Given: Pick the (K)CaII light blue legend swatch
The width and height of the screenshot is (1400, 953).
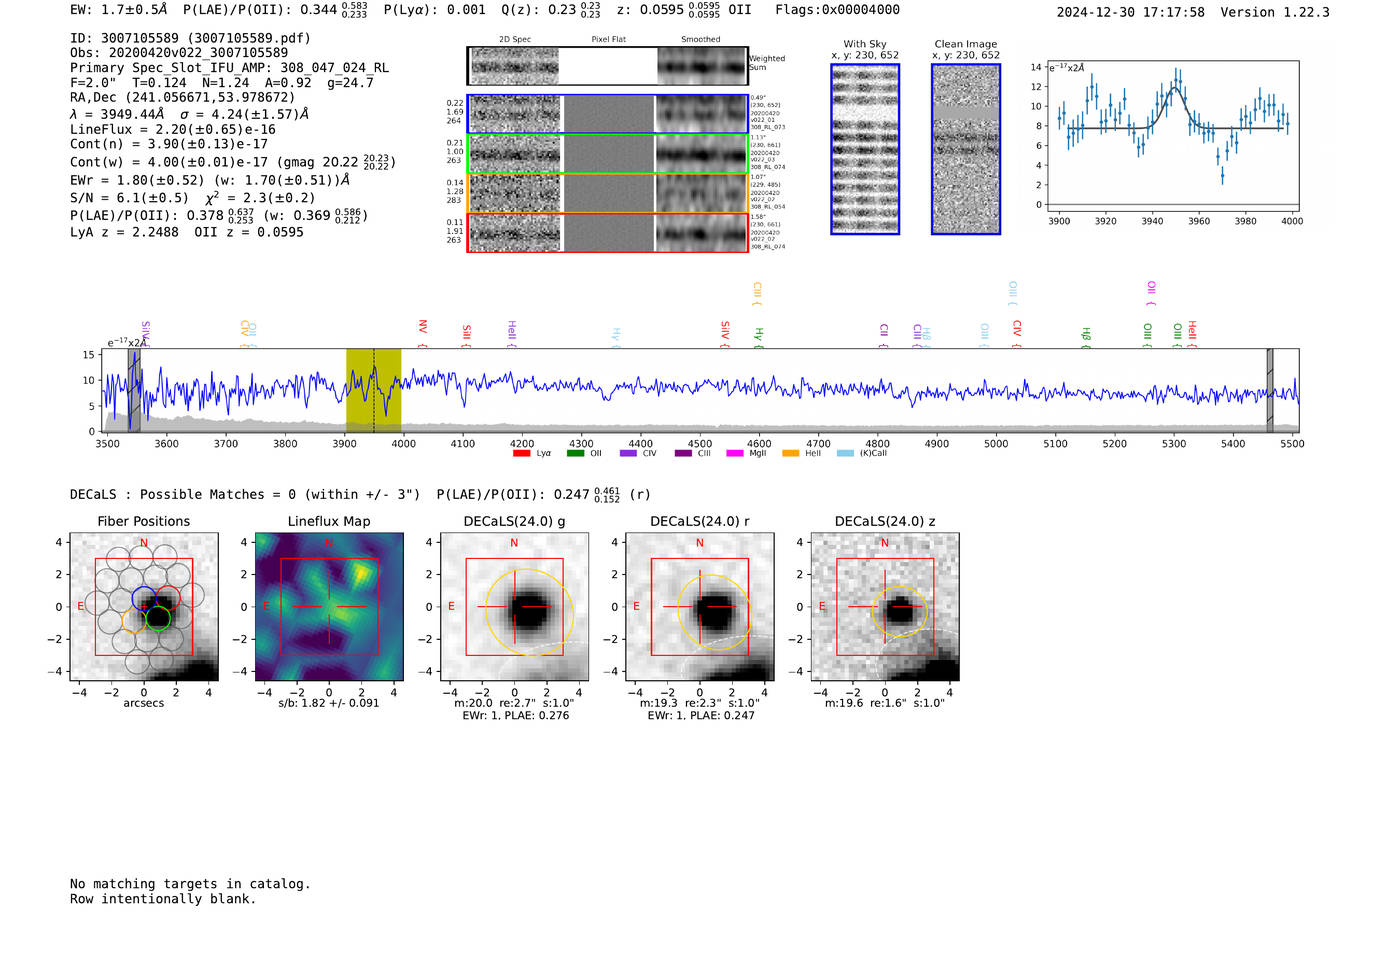Looking at the screenshot, I should pos(845,453).
